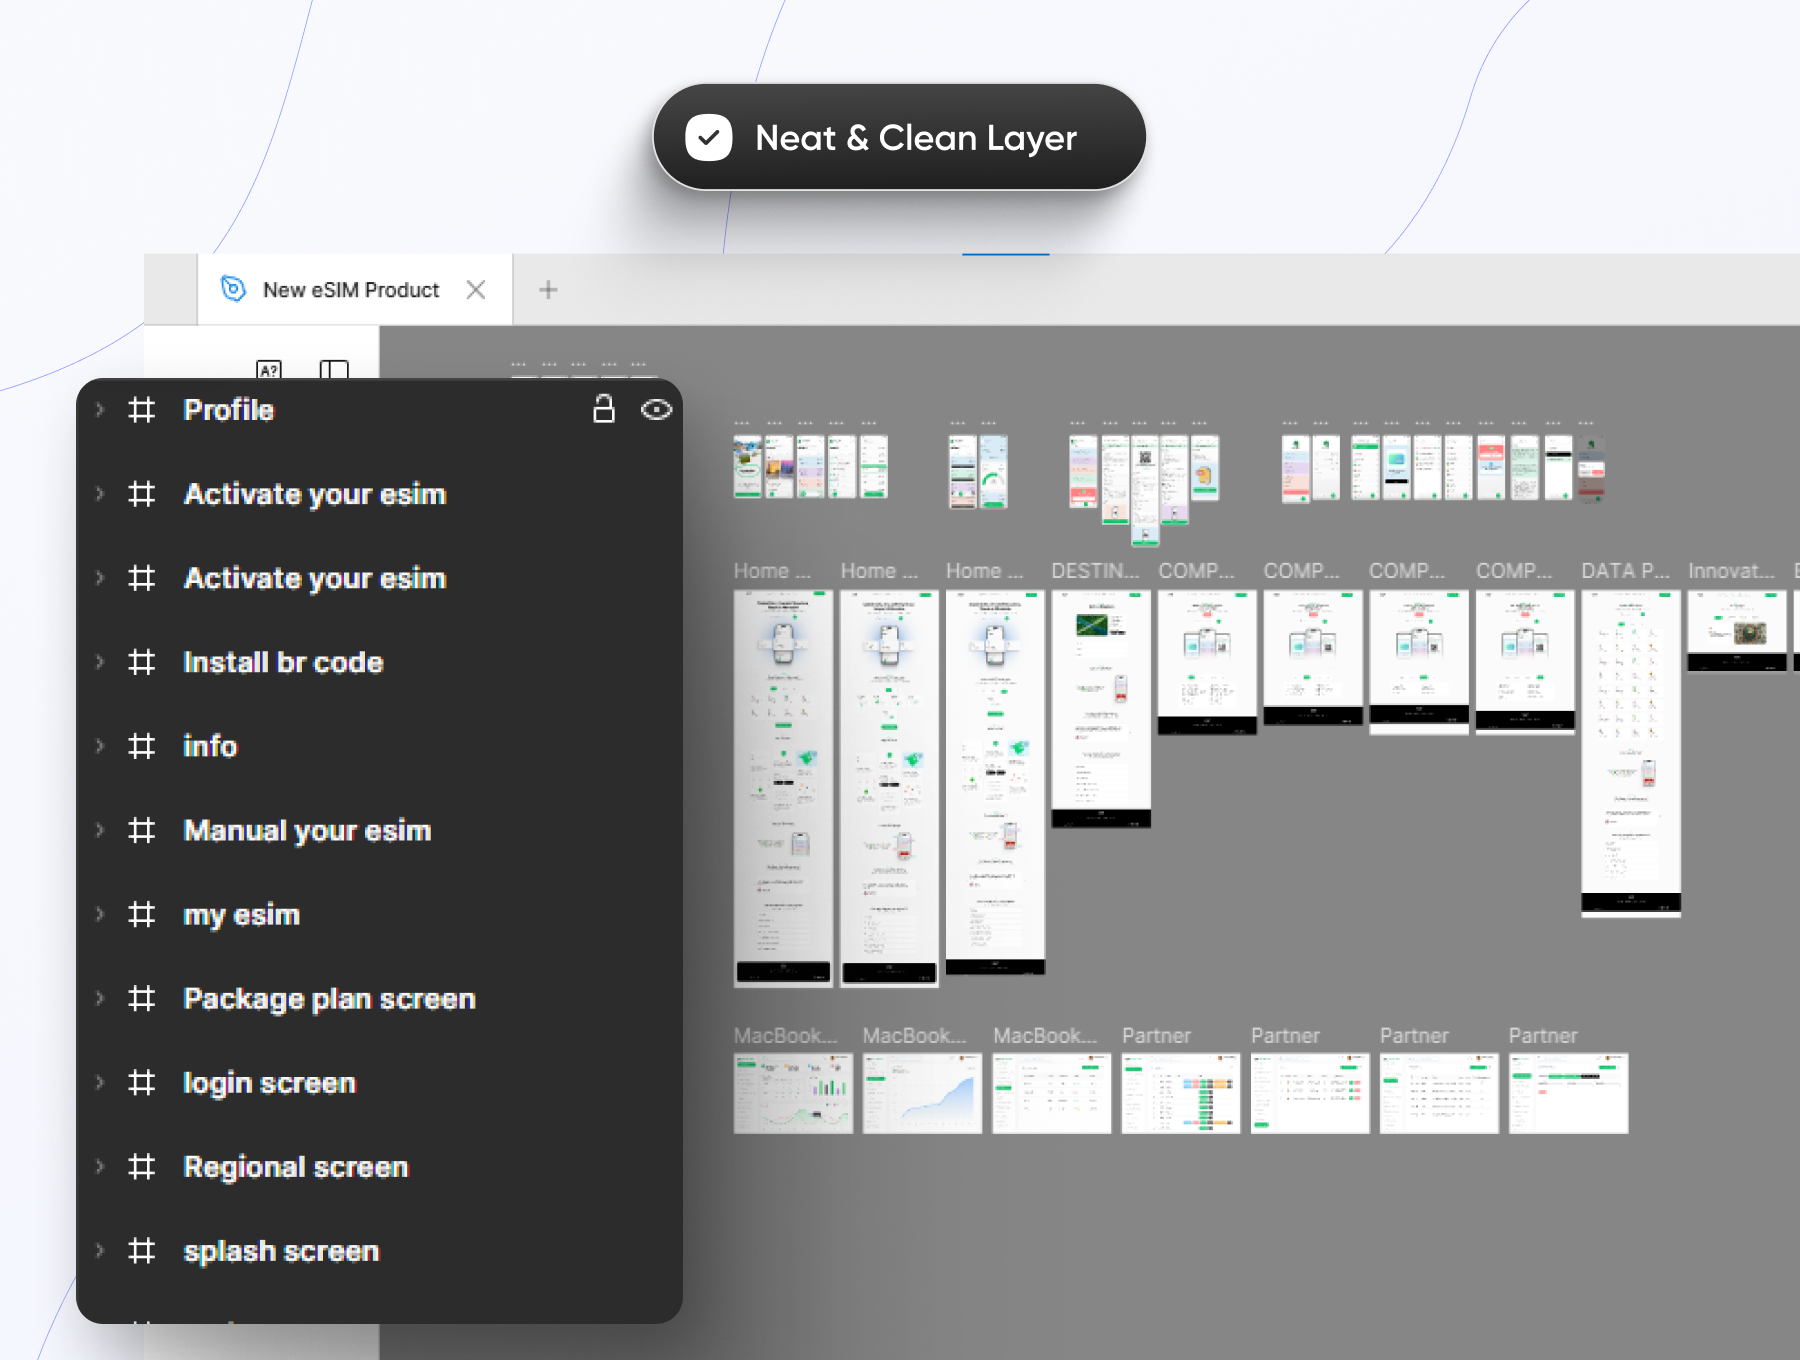Select the Regional screen layer
Viewport: 1800px width, 1360px height.
click(x=296, y=1167)
